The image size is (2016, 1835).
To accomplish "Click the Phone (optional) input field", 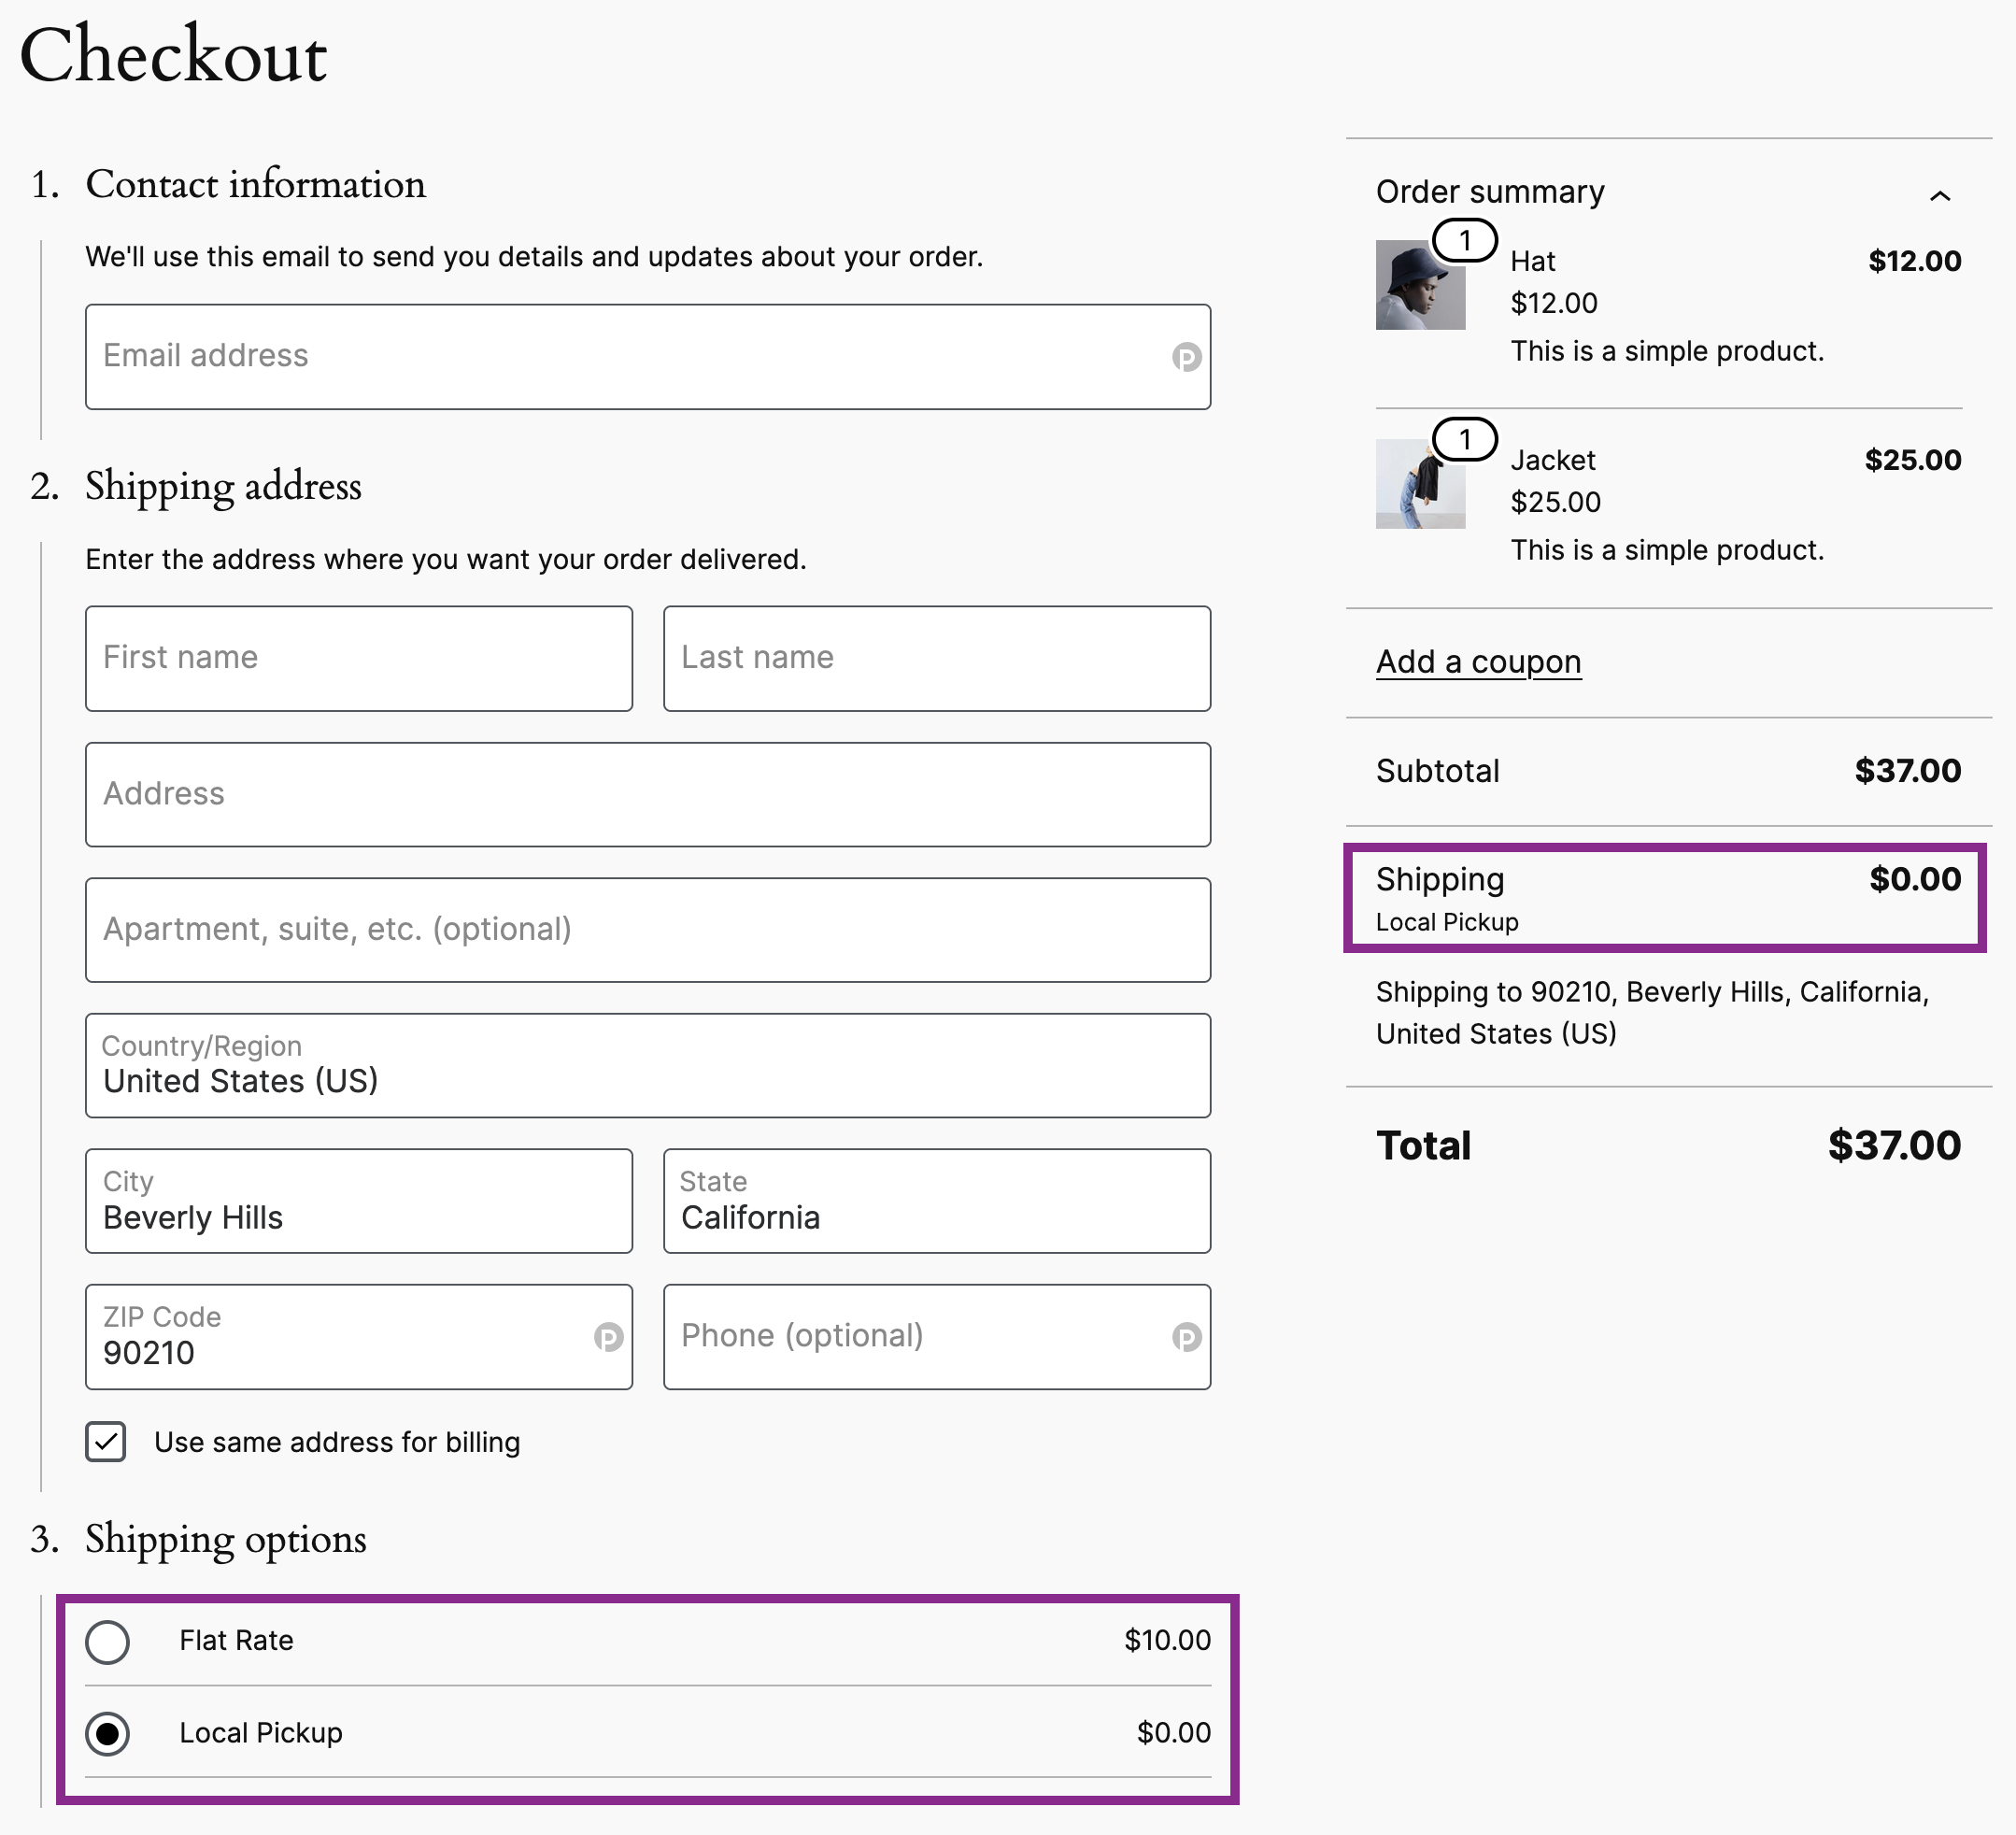I will click(x=936, y=1337).
